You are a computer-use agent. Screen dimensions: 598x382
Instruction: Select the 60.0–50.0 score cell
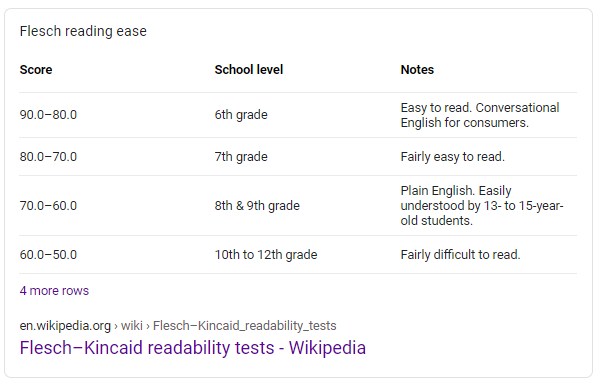click(48, 255)
